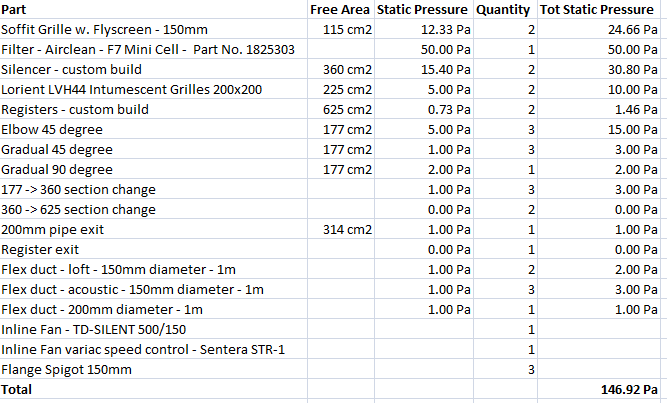667x403 pixels.
Task: Click the 'Free Area' header cell
Action: tap(340, 9)
